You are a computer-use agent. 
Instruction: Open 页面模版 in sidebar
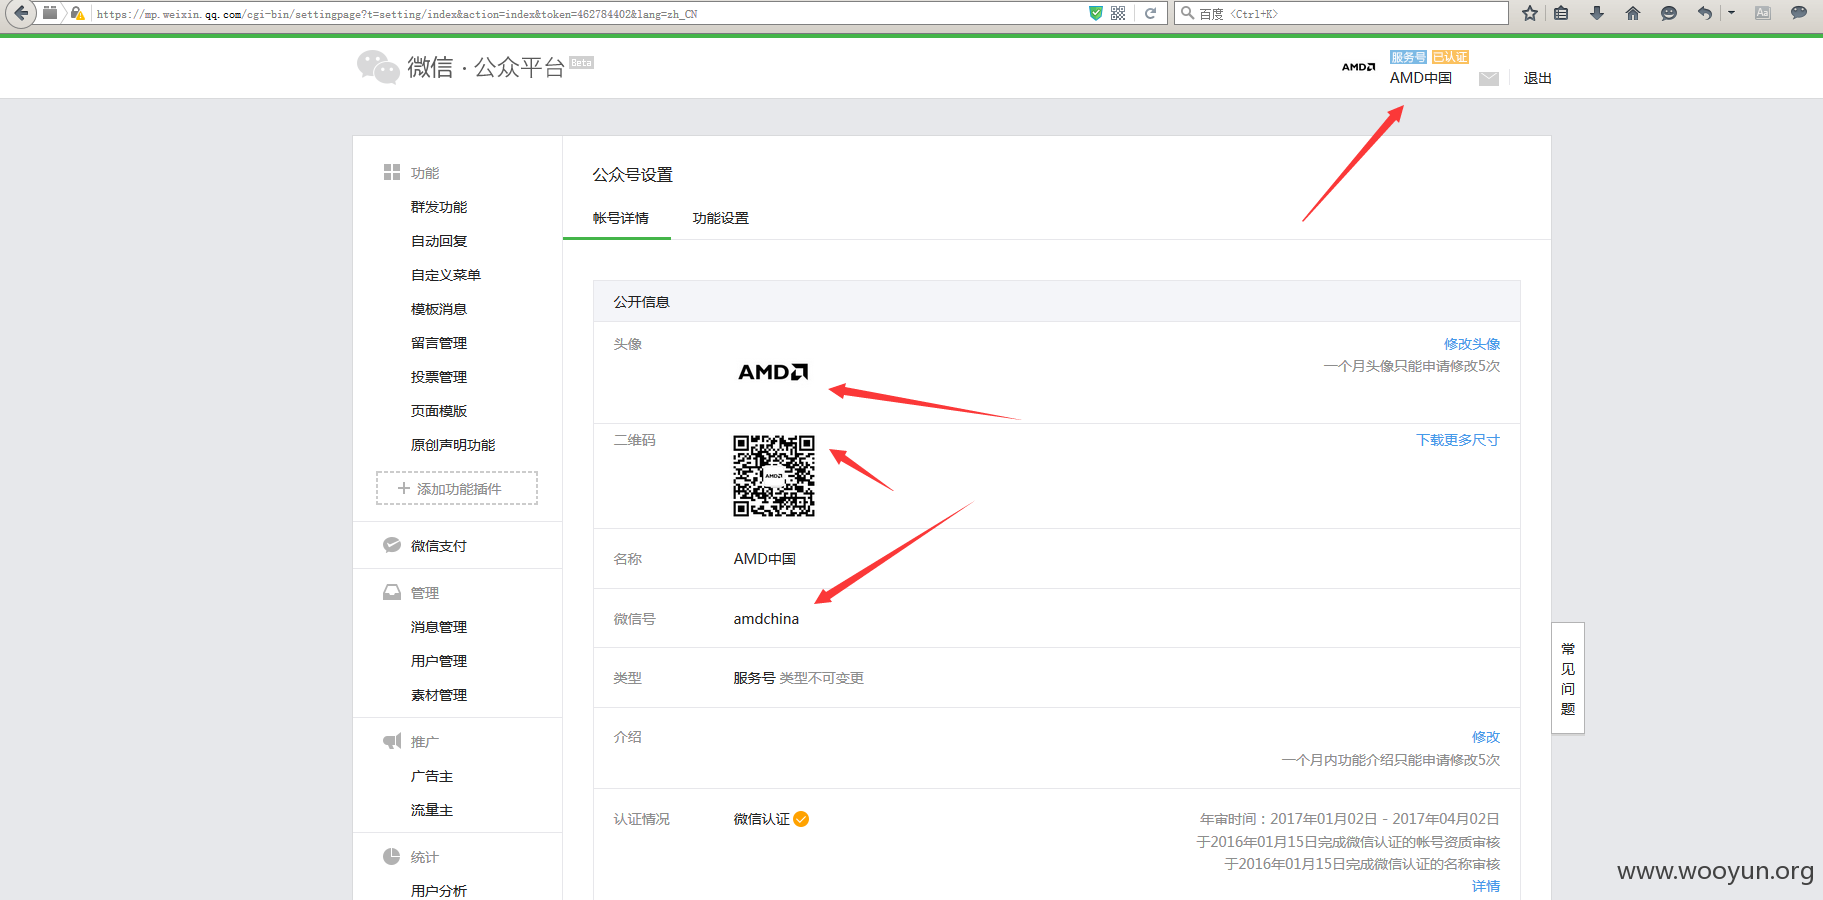coord(439,411)
